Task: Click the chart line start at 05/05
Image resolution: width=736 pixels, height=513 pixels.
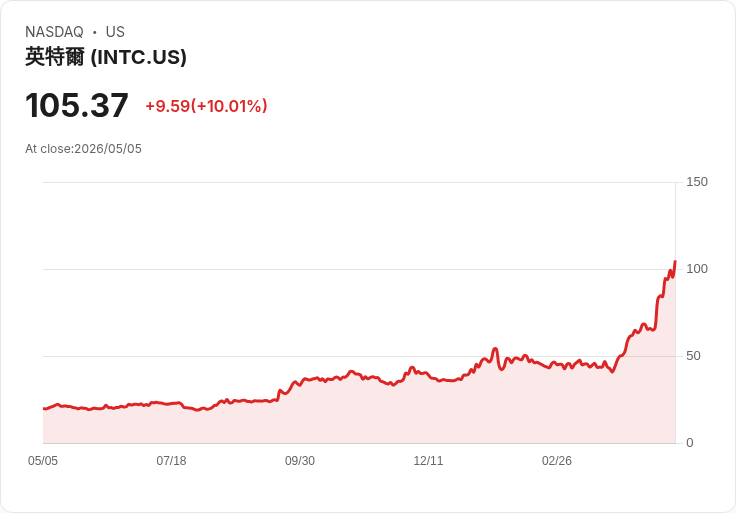Action: point(44,409)
